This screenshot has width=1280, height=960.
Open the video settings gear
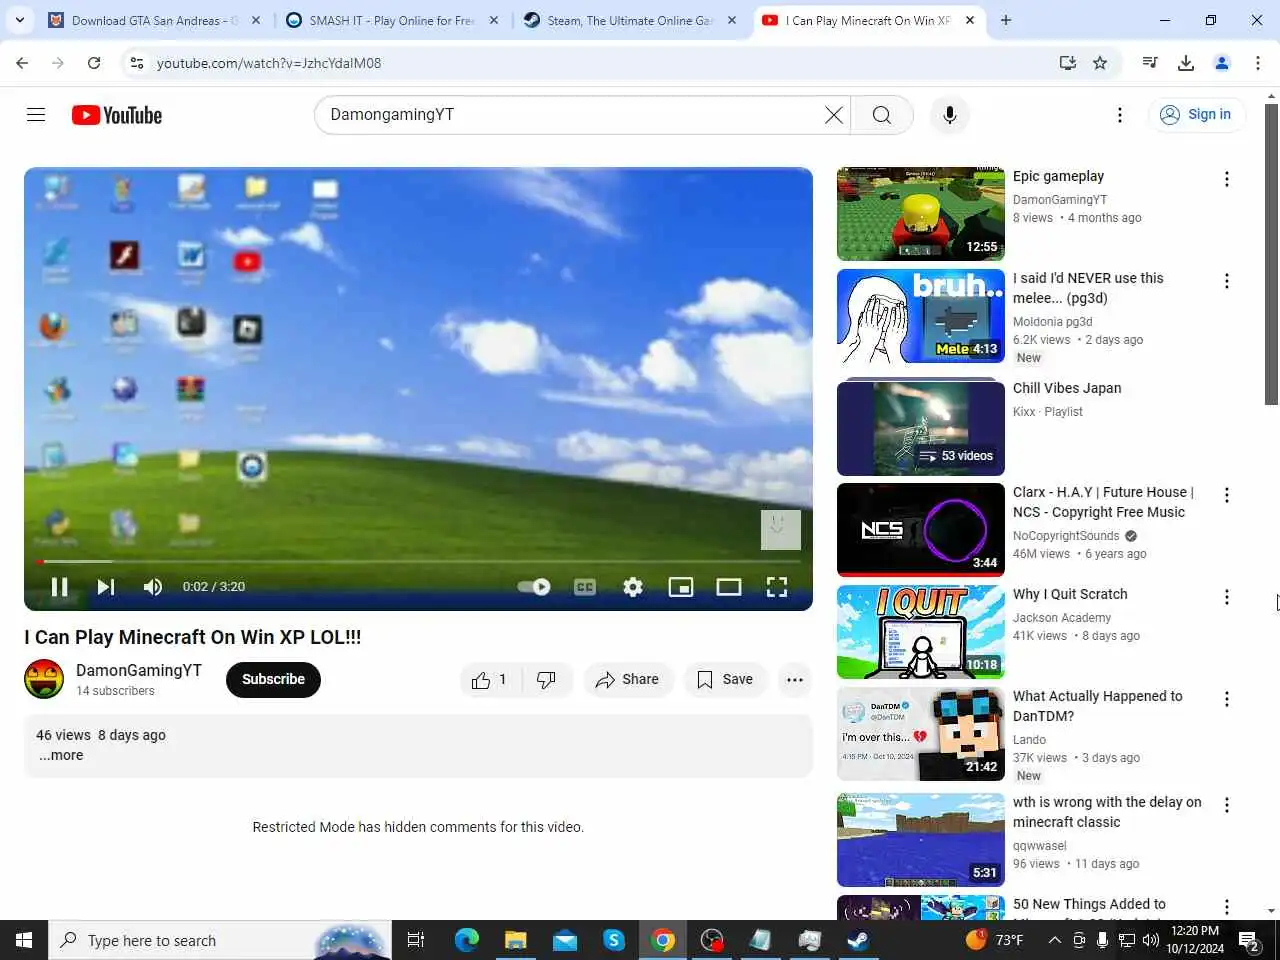tap(633, 587)
